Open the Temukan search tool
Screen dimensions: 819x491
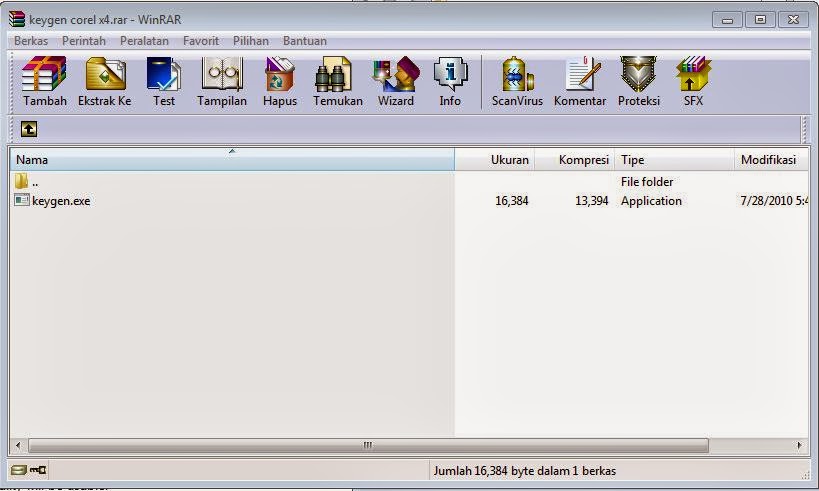tap(337, 80)
